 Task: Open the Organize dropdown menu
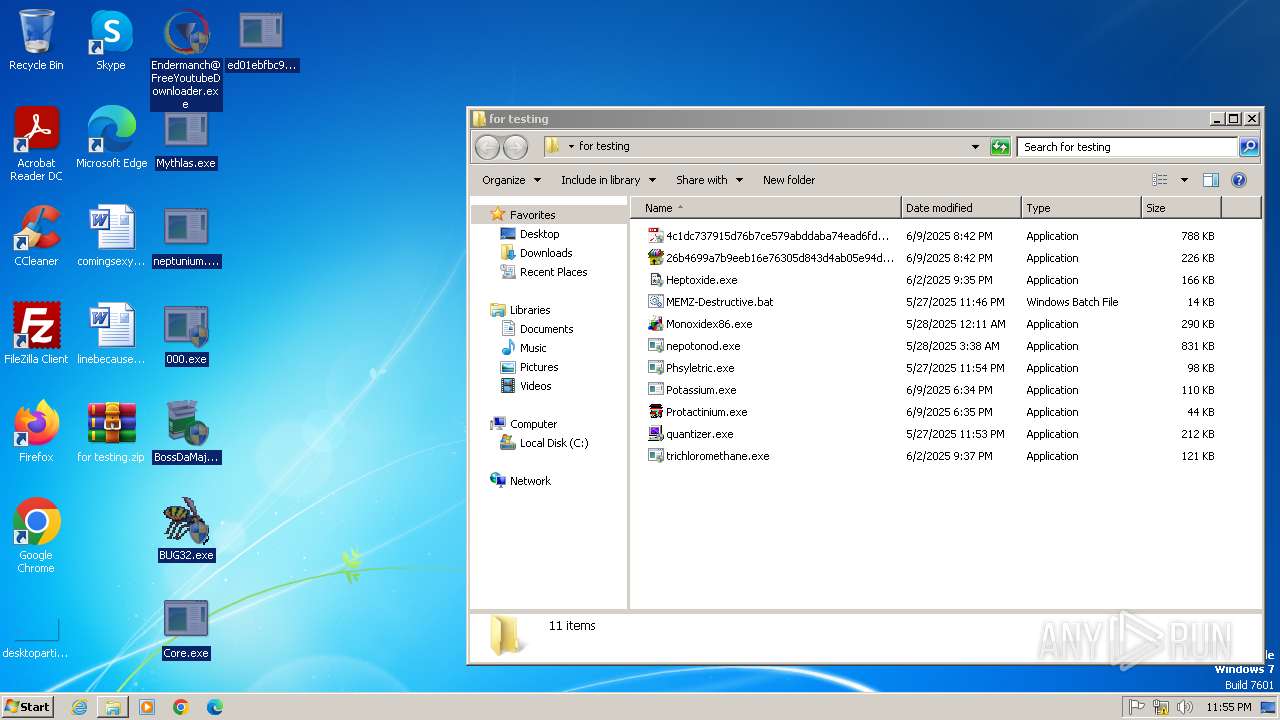pyautogui.click(x=511, y=180)
